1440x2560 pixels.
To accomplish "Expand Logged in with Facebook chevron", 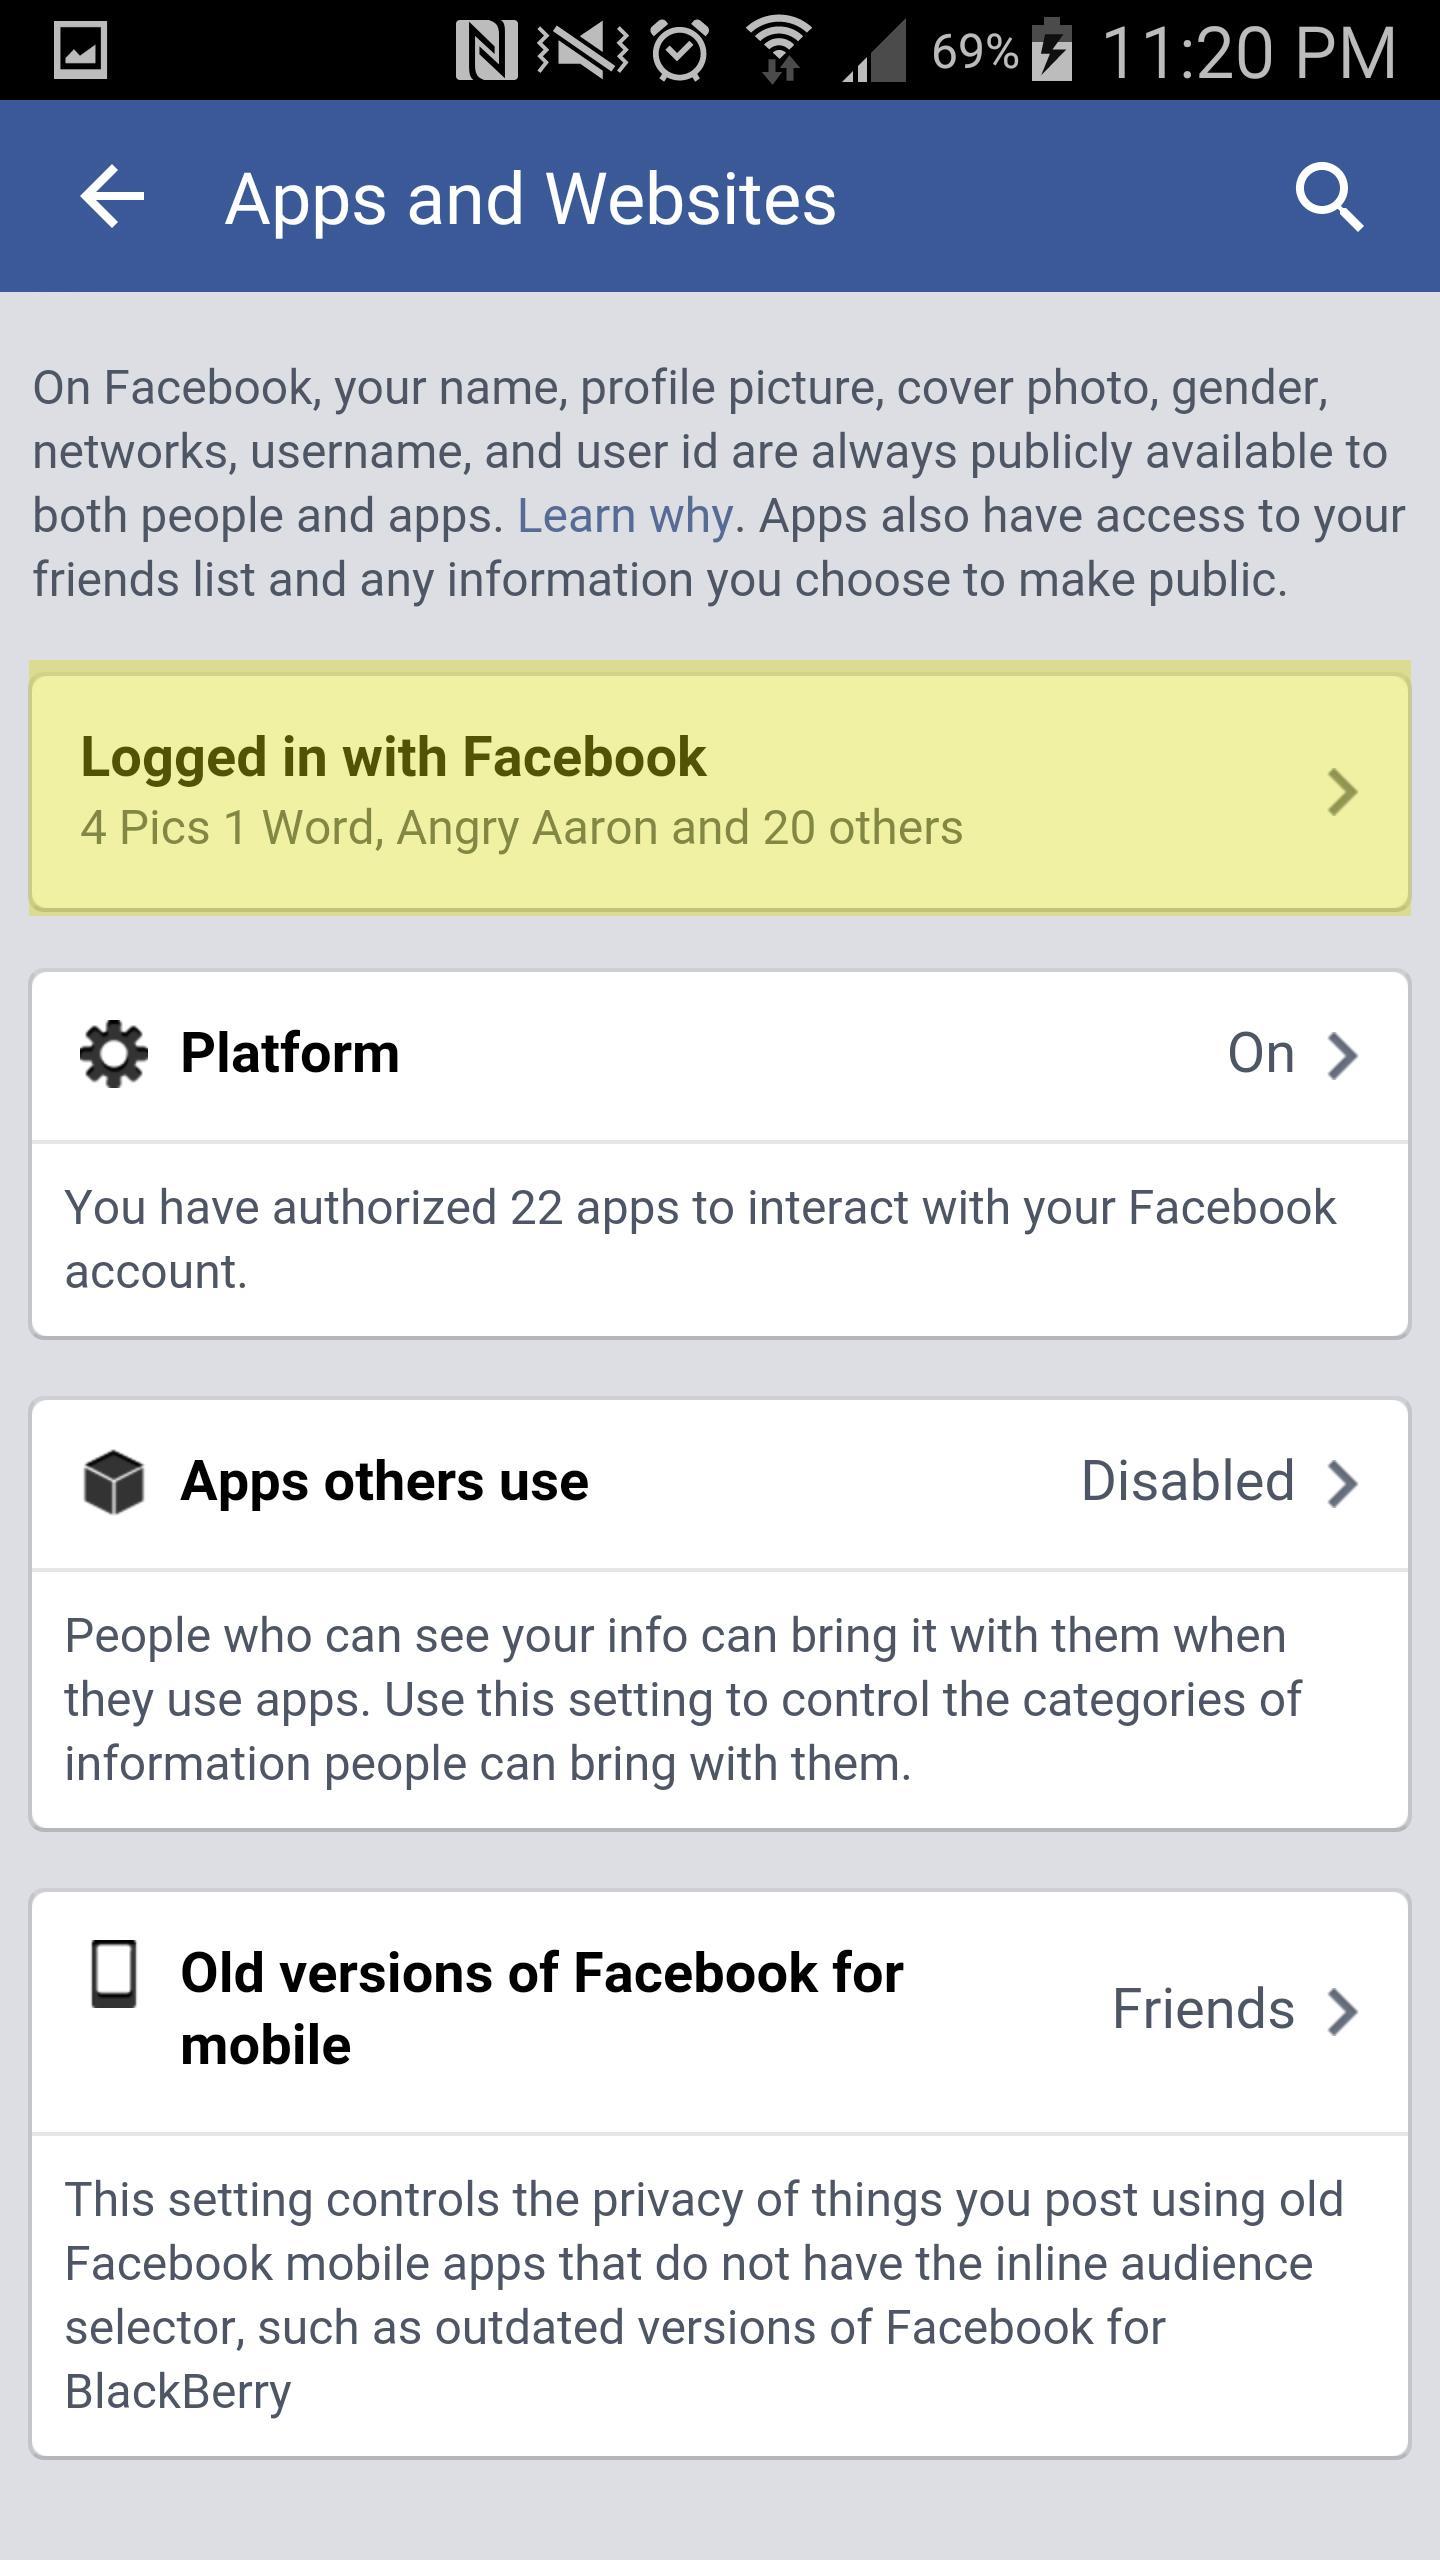I will point(1342,791).
